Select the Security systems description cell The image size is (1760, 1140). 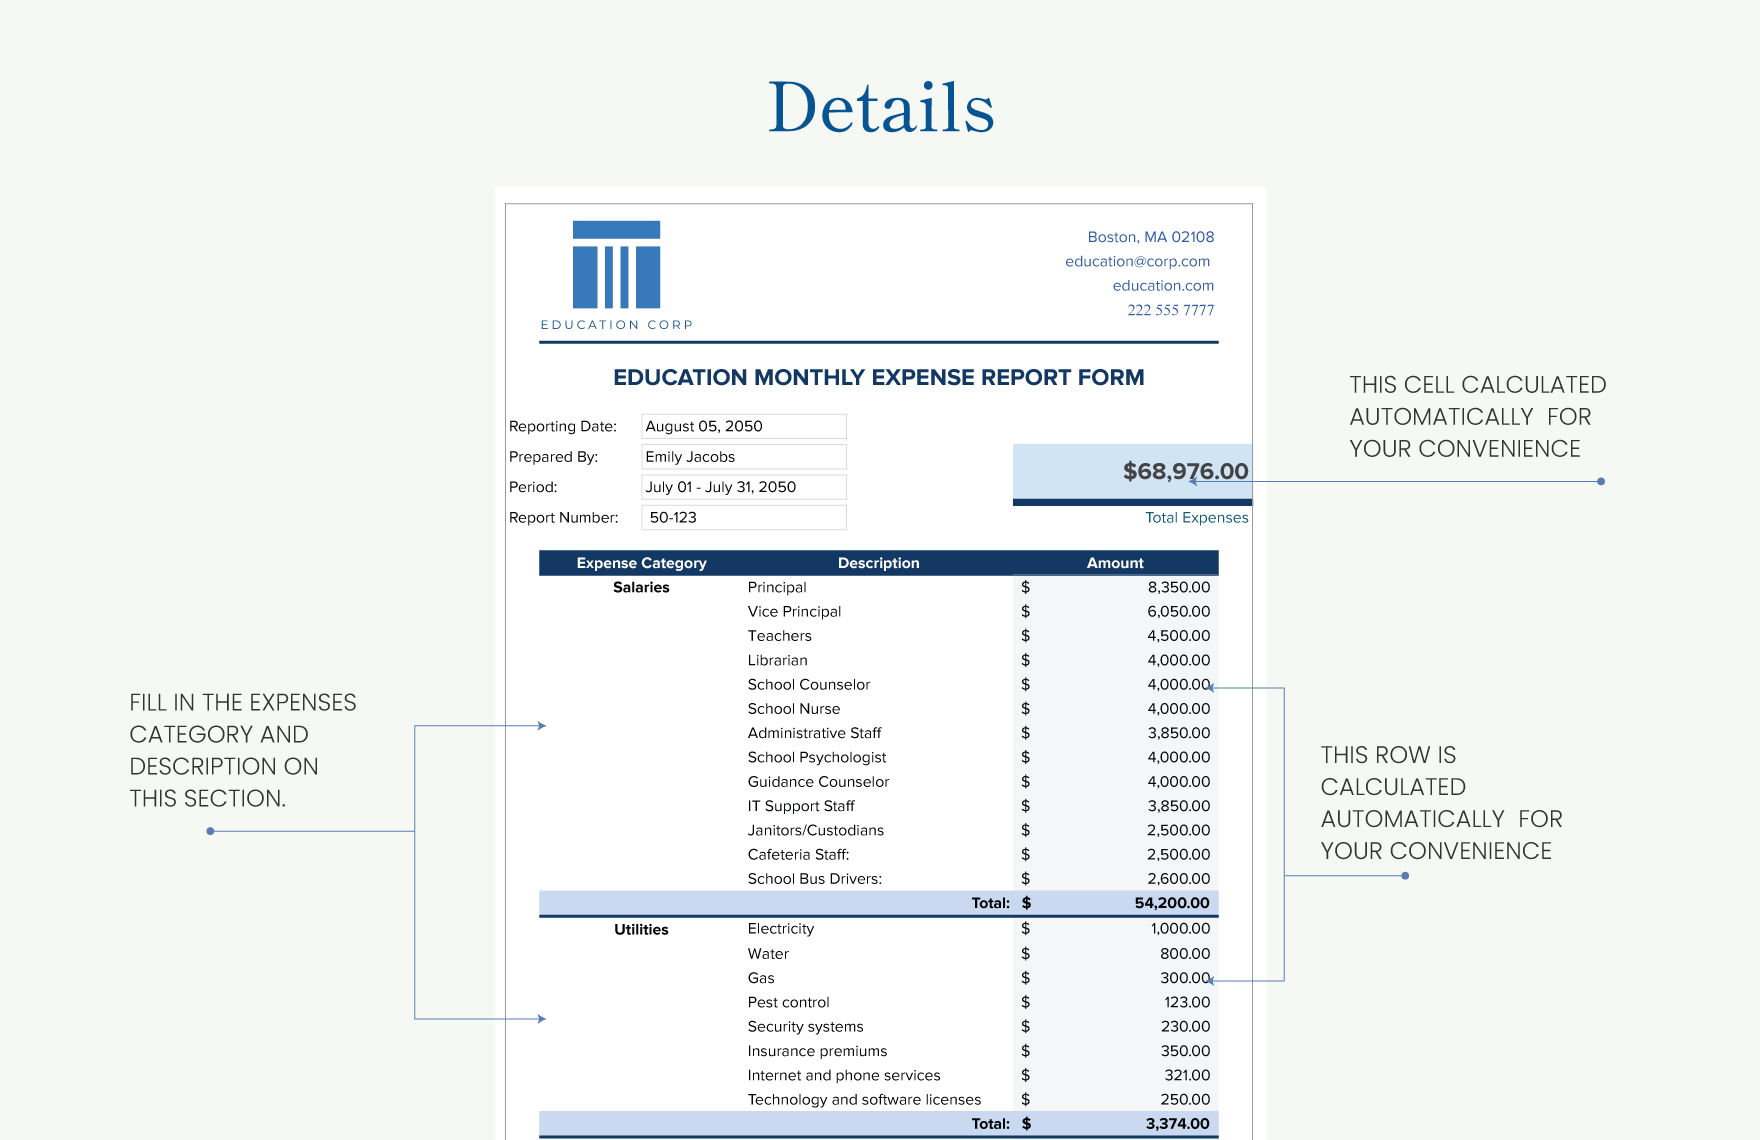pyautogui.click(x=805, y=1027)
